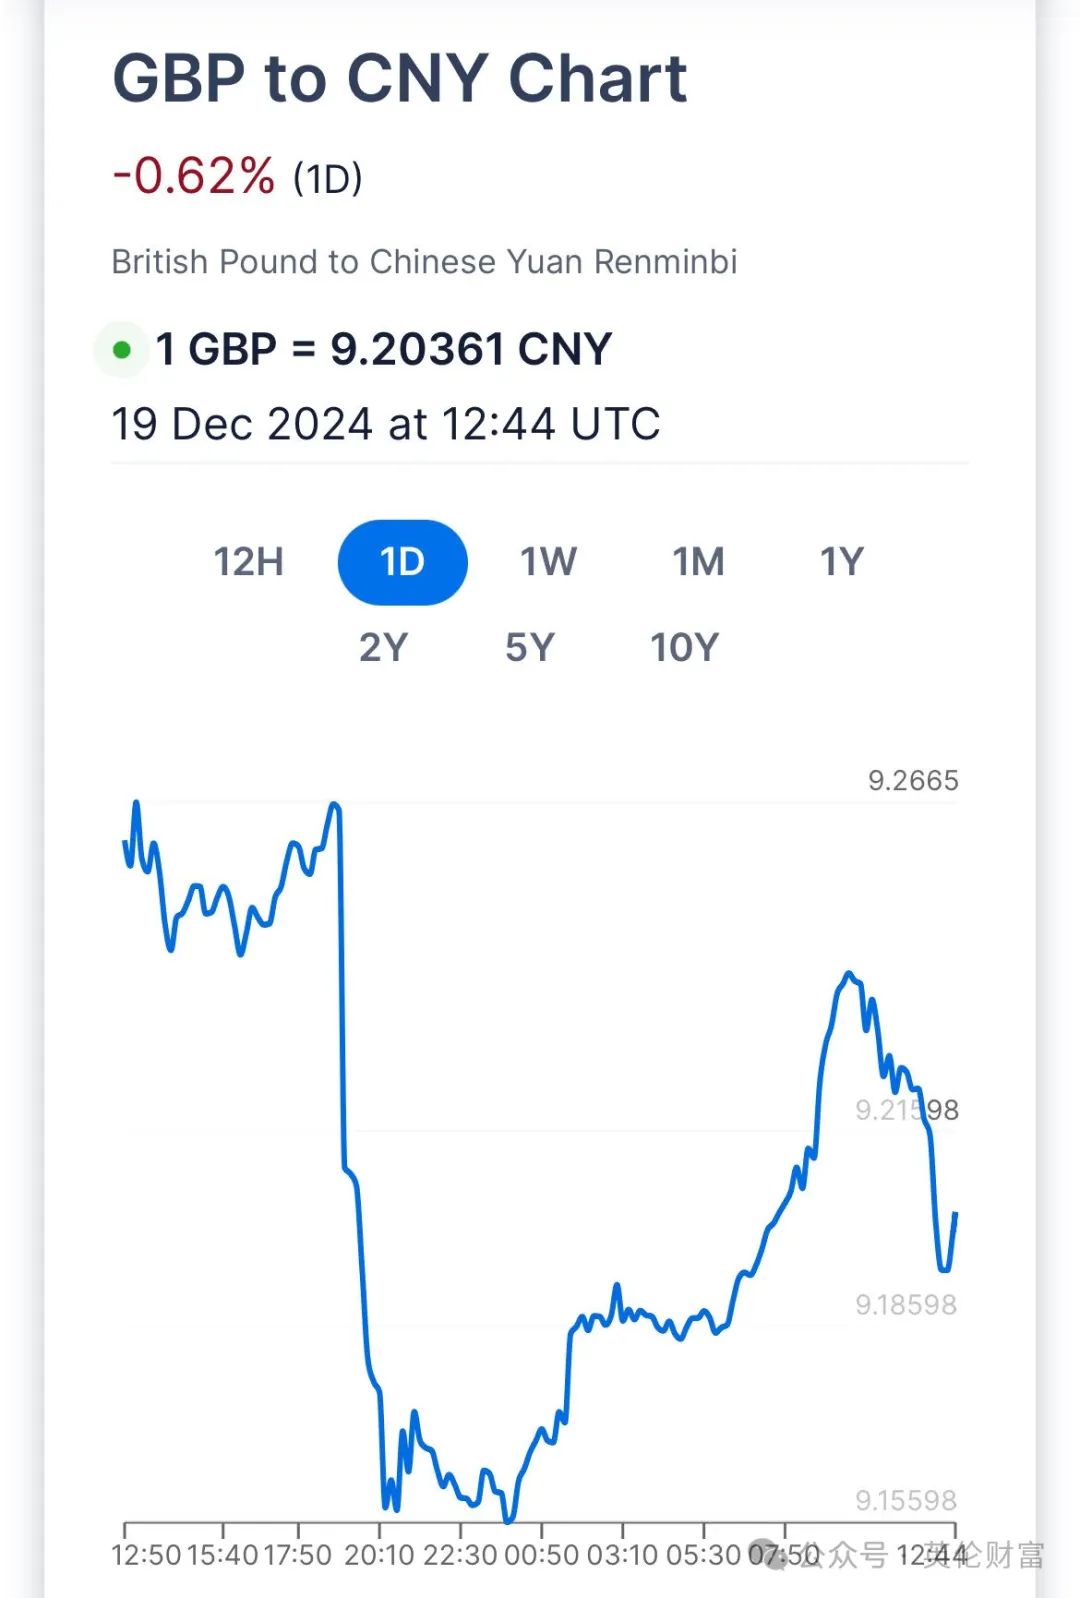The width and height of the screenshot is (1080, 1598).
Task: Click the -0.62% daily change value
Action: click(194, 176)
